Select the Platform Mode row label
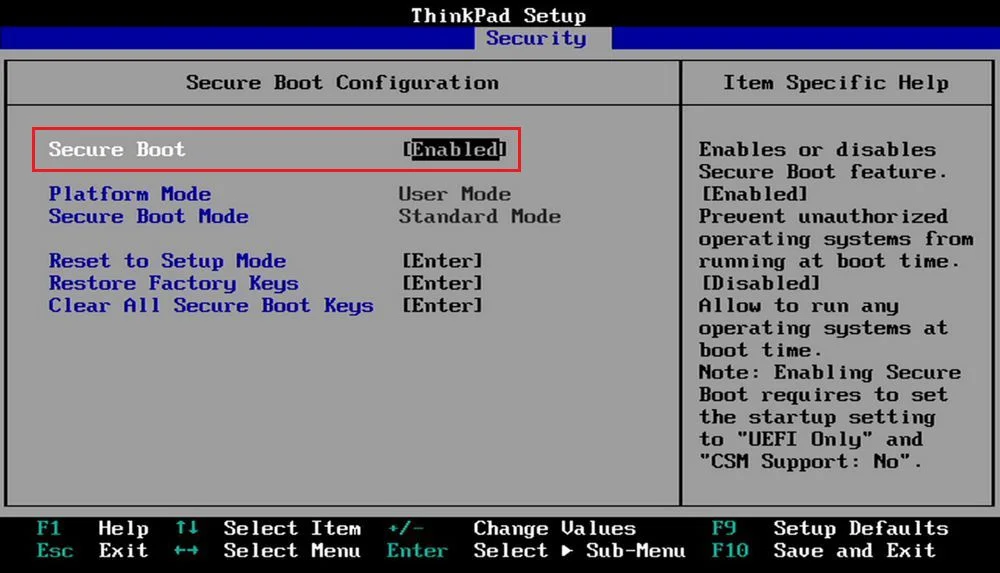The height and width of the screenshot is (573, 1000). [130, 194]
